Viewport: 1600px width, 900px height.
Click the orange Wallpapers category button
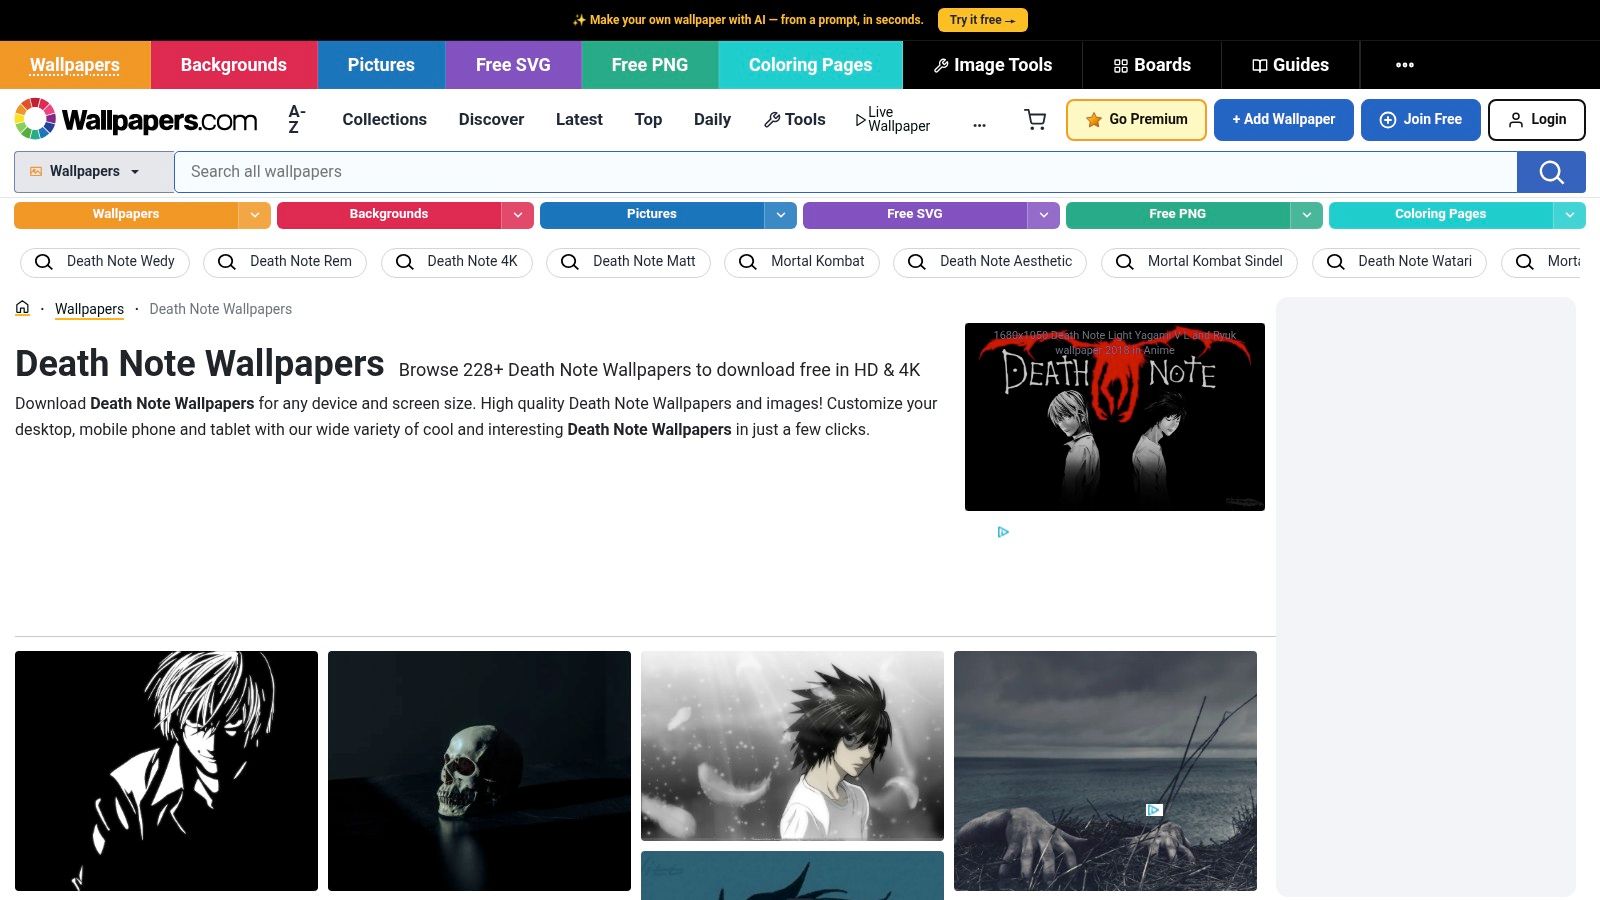(x=126, y=215)
